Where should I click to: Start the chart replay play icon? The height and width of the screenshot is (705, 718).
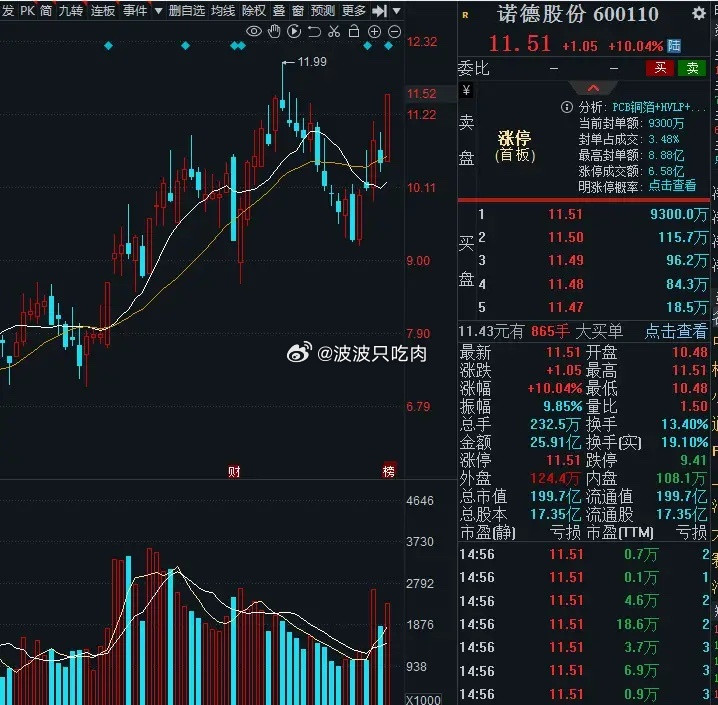pyautogui.click(x=294, y=32)
